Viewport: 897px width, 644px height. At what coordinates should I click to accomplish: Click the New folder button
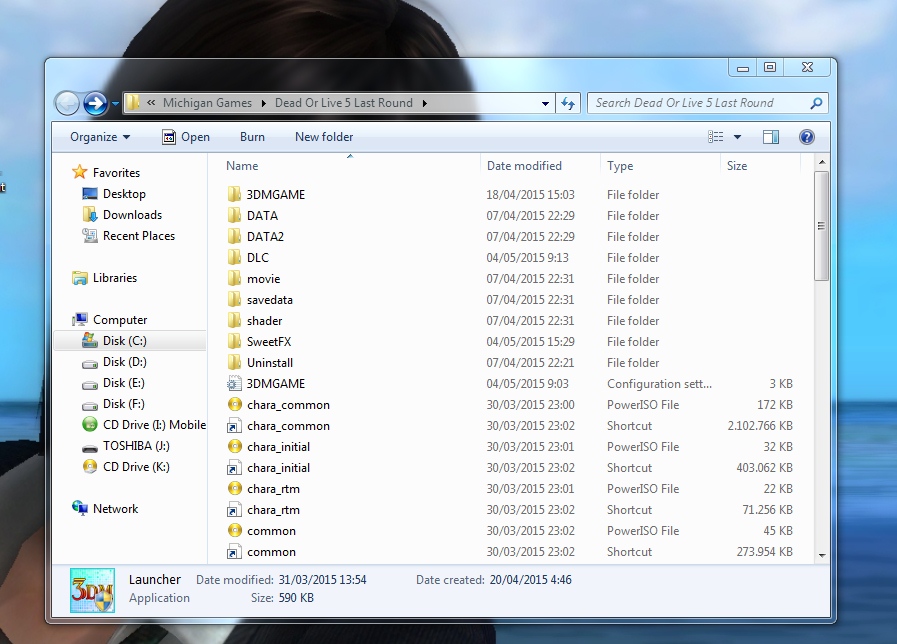tap(324, 137)
